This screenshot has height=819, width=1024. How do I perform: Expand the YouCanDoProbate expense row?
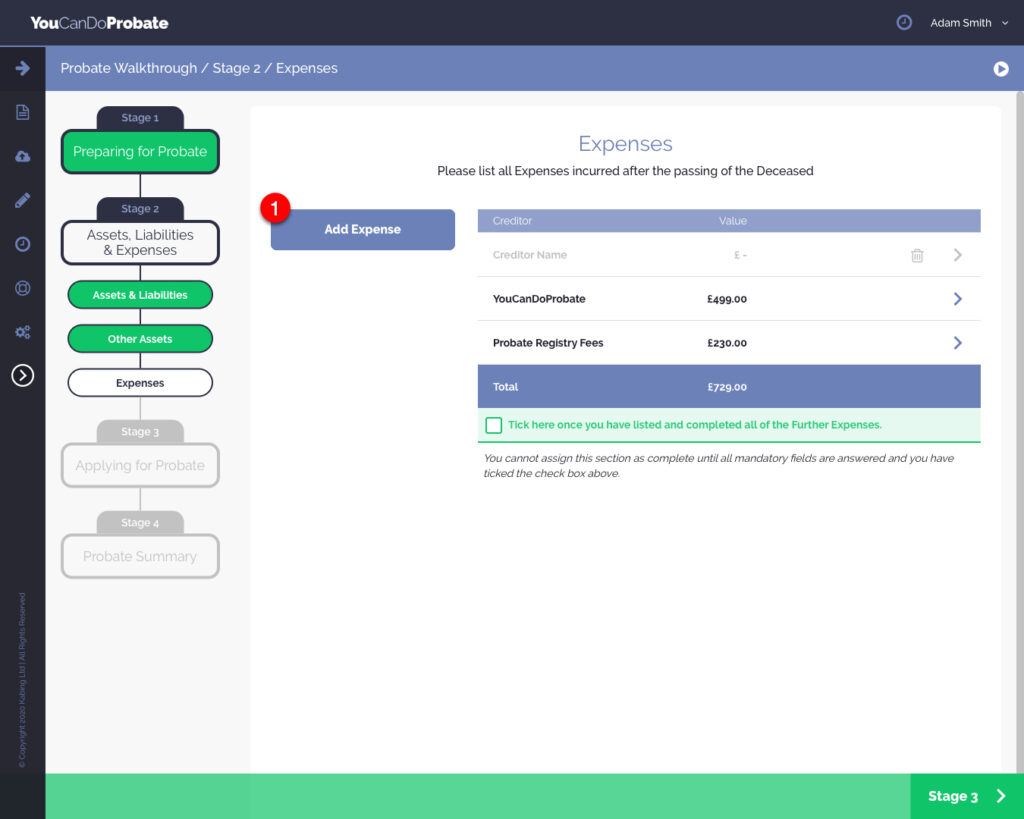pyautogui.click(x=957, y=299)
